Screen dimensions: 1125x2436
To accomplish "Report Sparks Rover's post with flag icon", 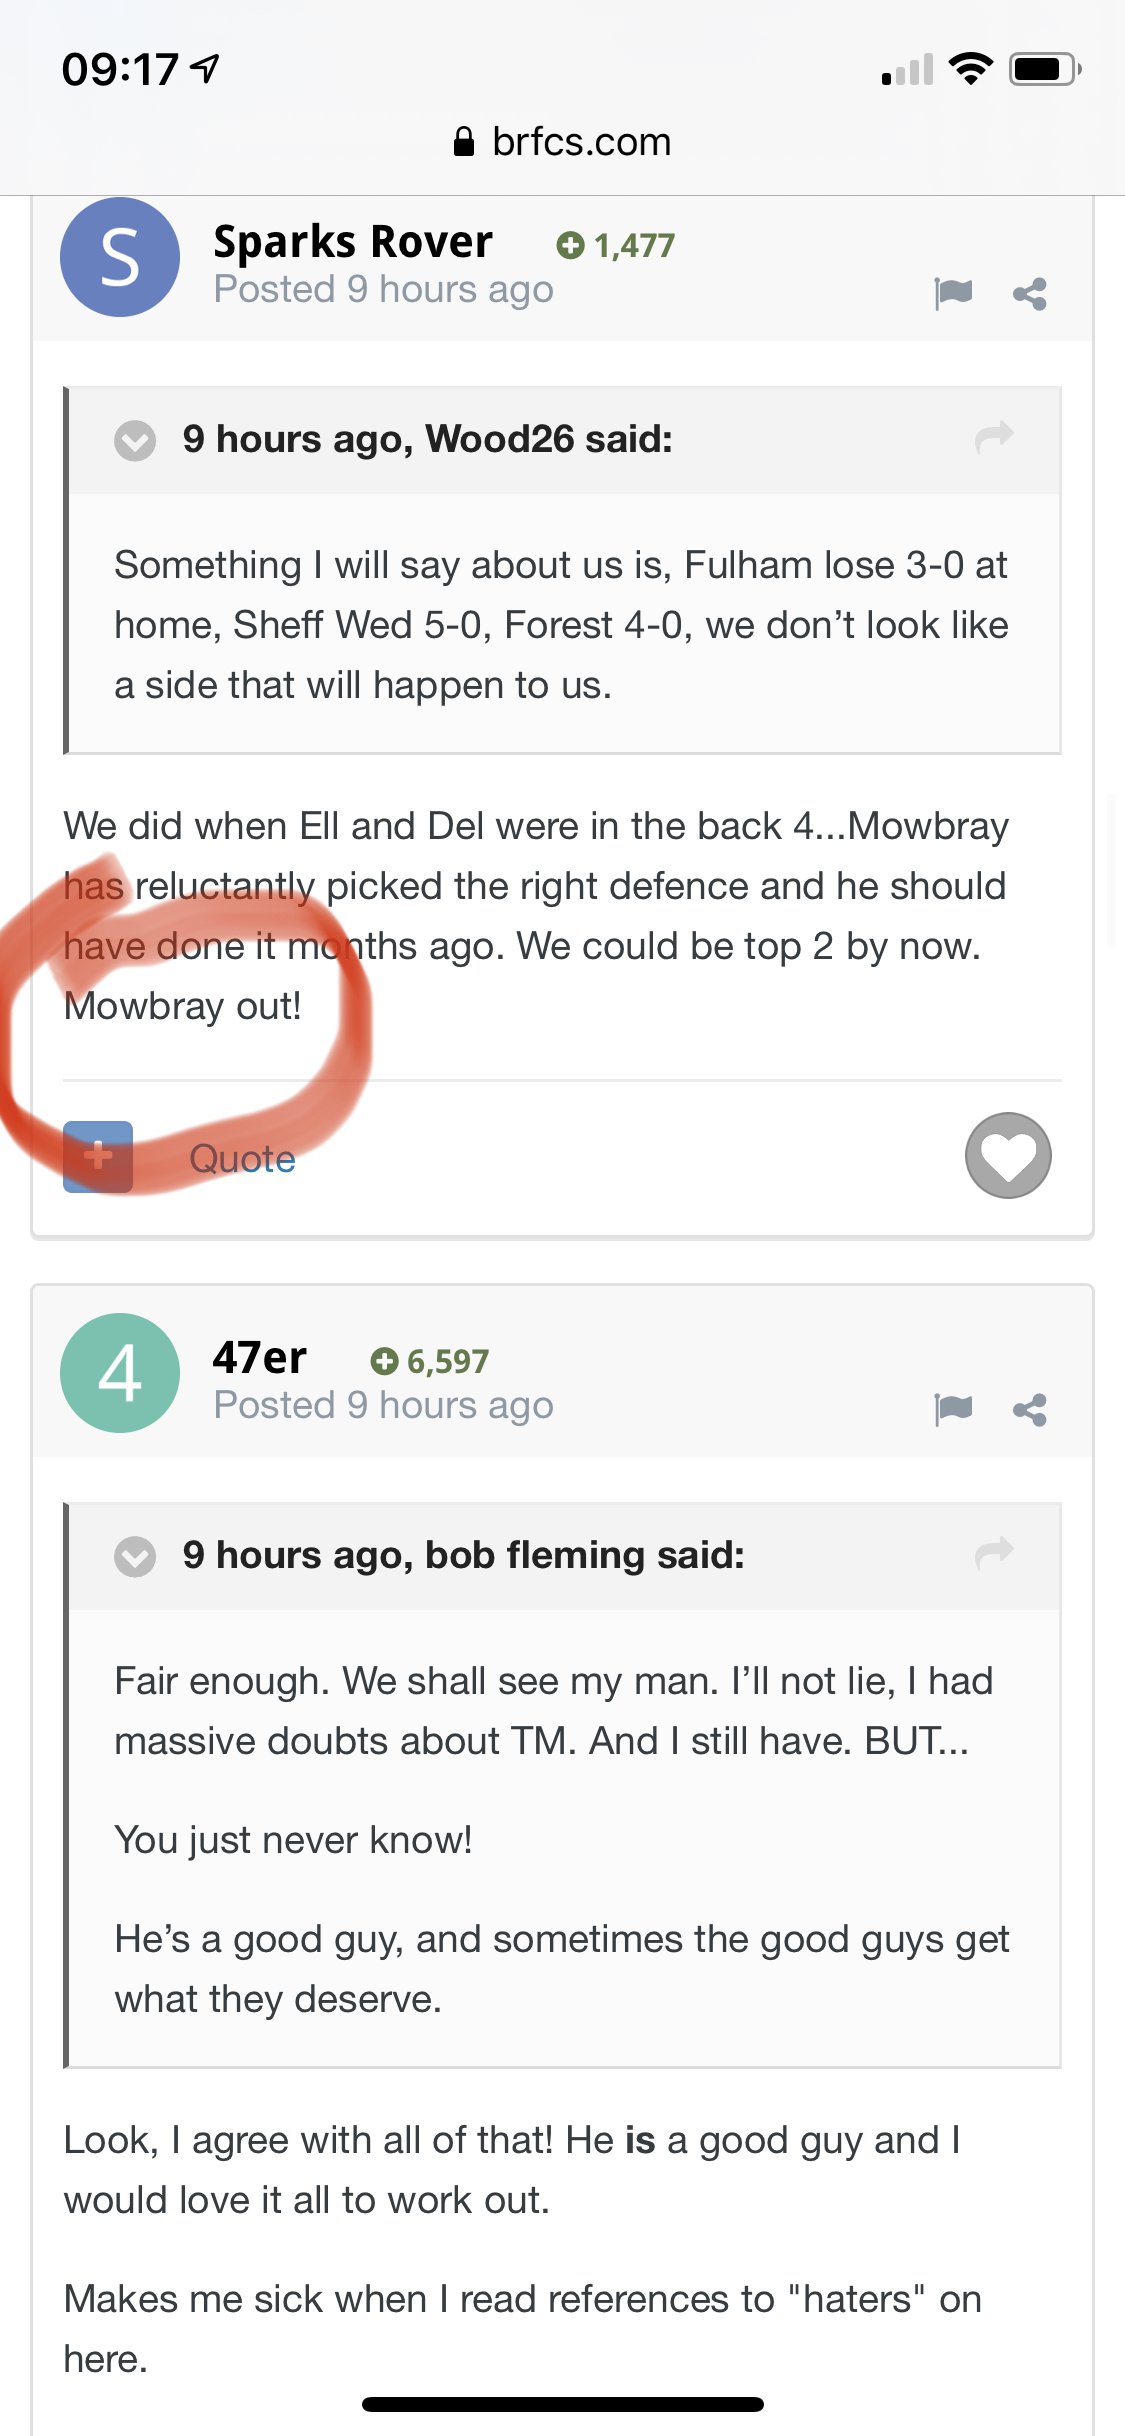I will point(953,293).
